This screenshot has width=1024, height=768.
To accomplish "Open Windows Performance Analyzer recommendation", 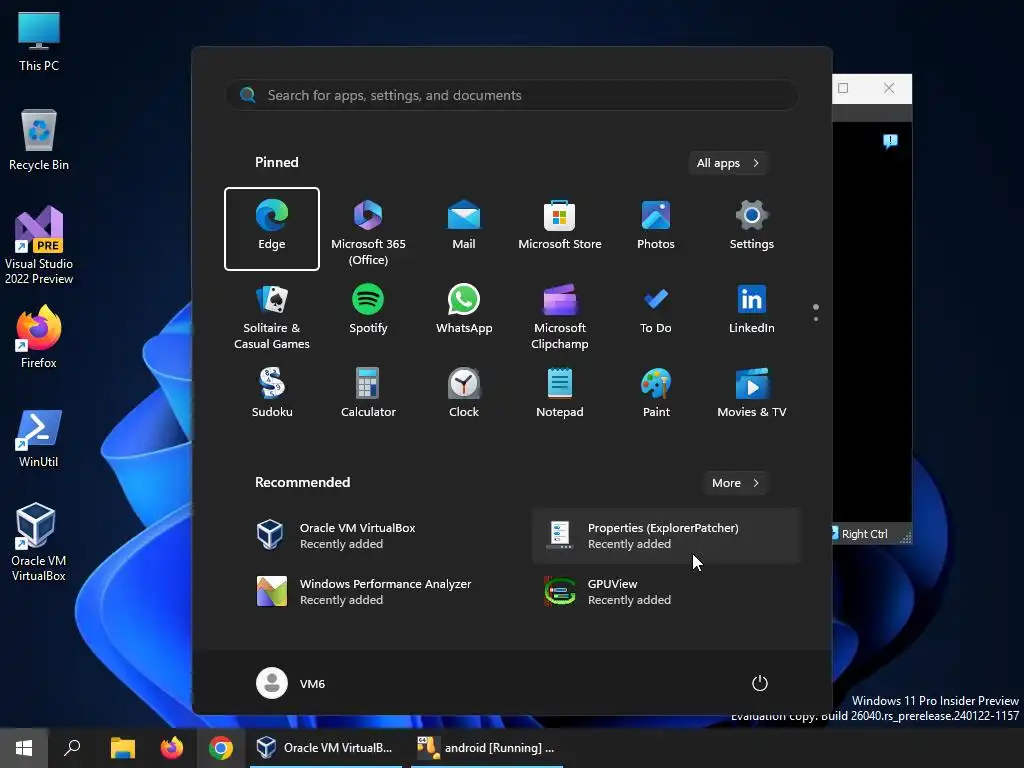I will coord(379,592).
